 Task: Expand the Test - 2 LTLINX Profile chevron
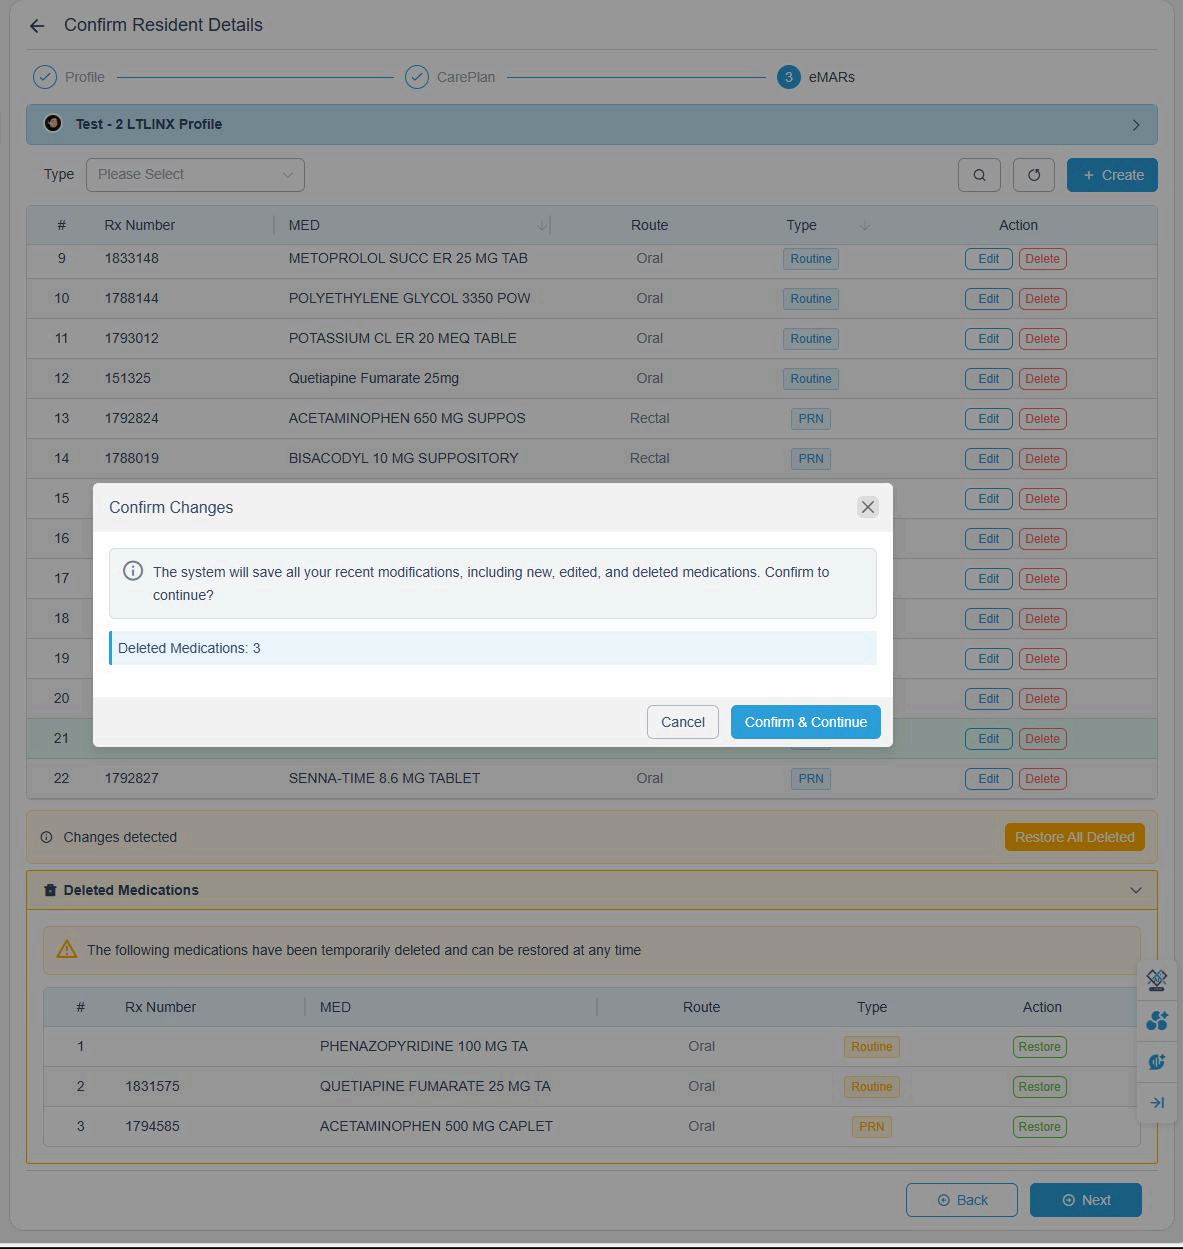coord(1135,125)
